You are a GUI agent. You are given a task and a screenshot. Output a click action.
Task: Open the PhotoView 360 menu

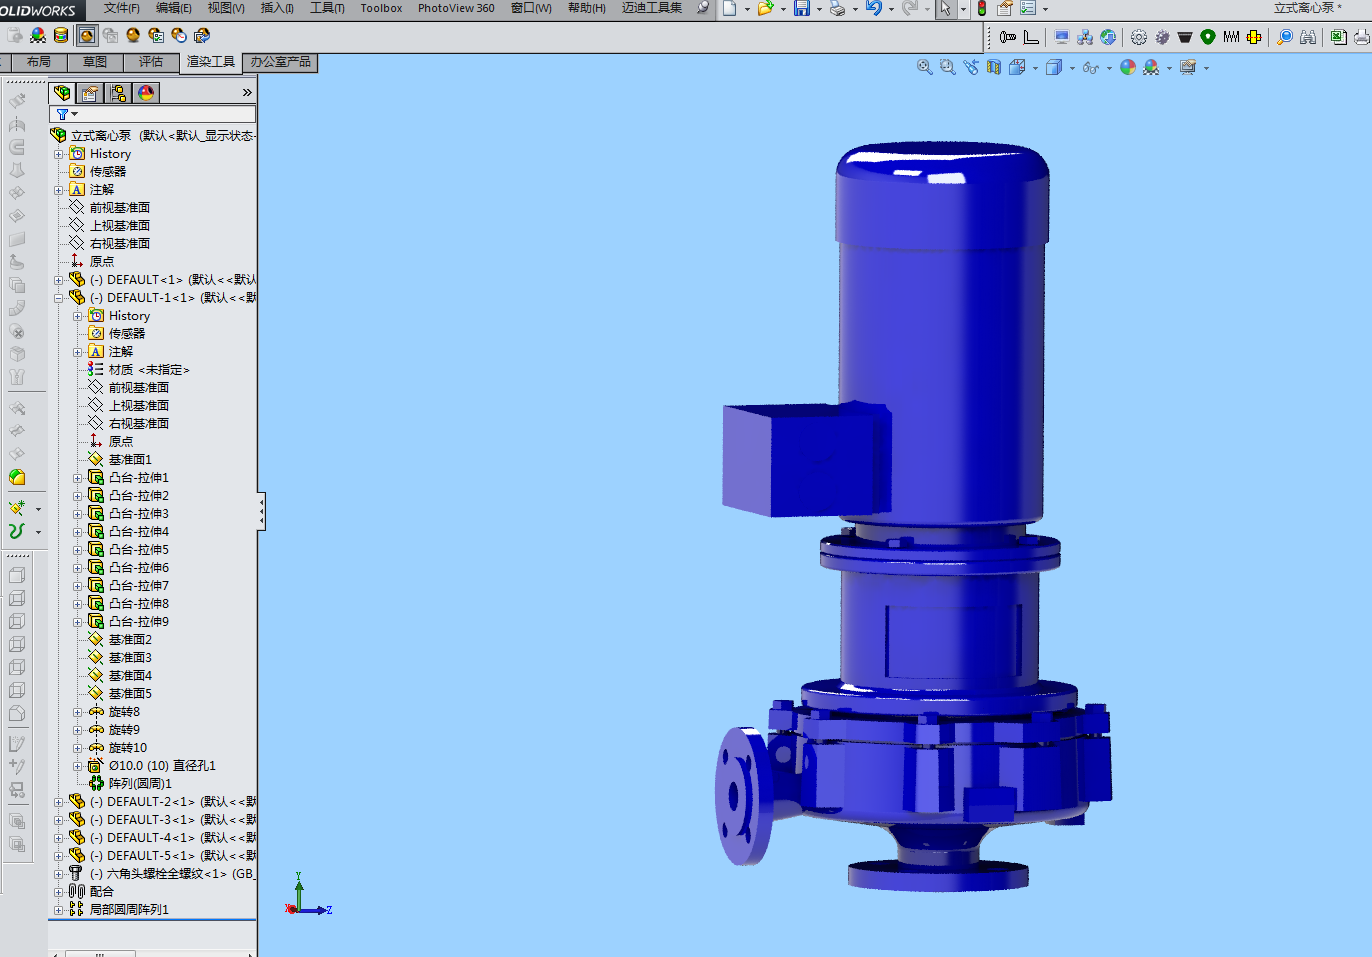pyautogui.click(x=456, y=8)
